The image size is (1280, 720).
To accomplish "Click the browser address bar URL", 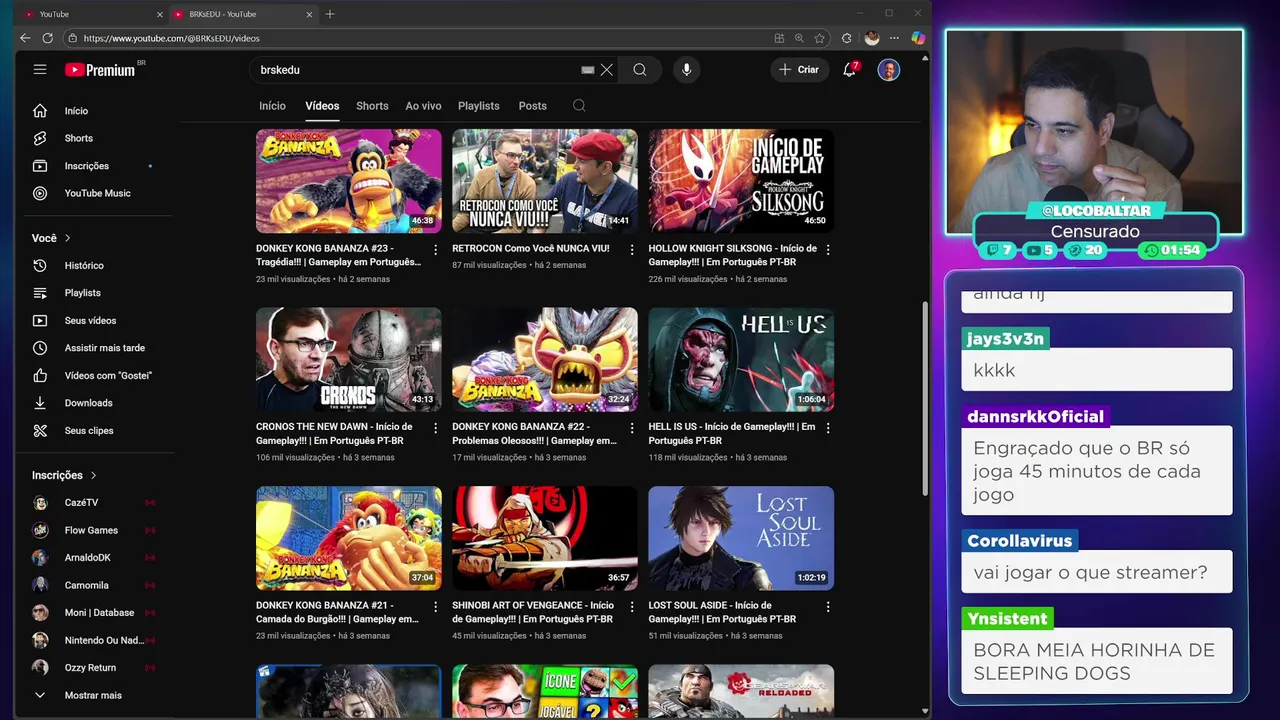I will click(x=172, y=38).
